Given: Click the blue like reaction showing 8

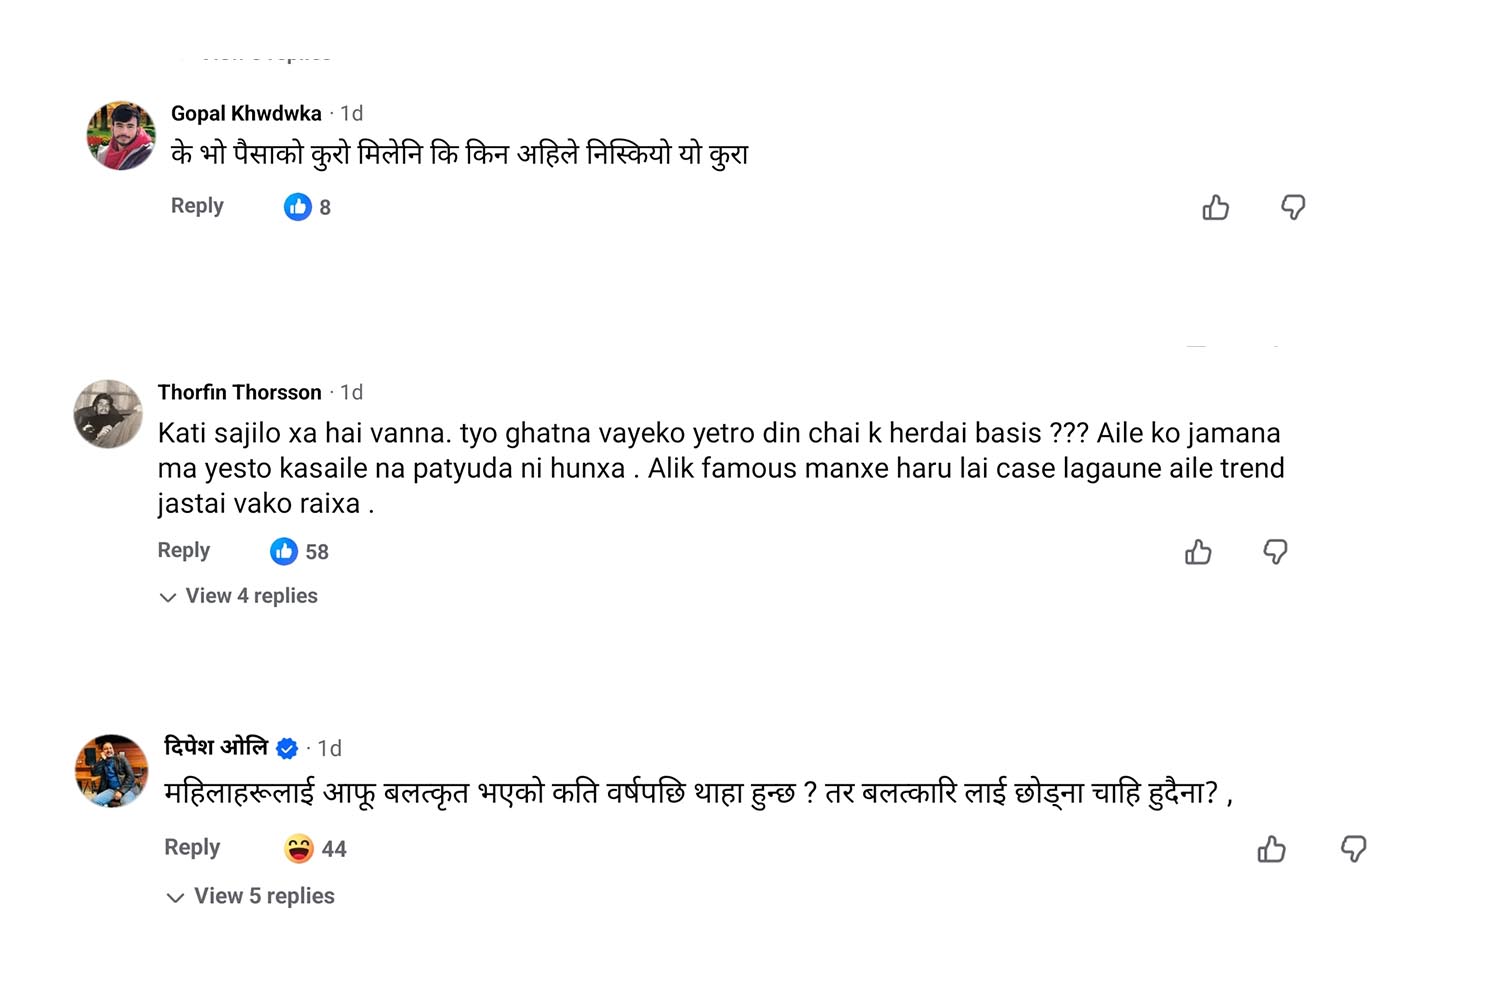Looking at the screenshot, I should tap(298, 207).
